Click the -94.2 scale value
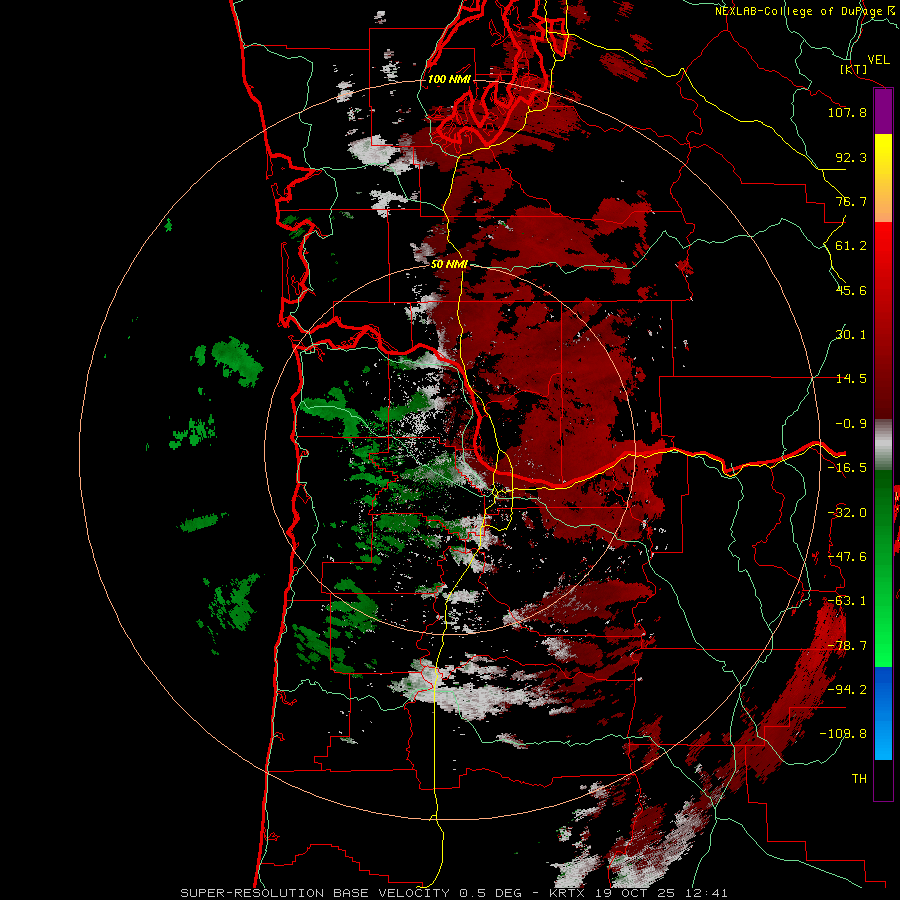Image resolution: width=900 pixels, height=900 pixels. click(847, 690)
